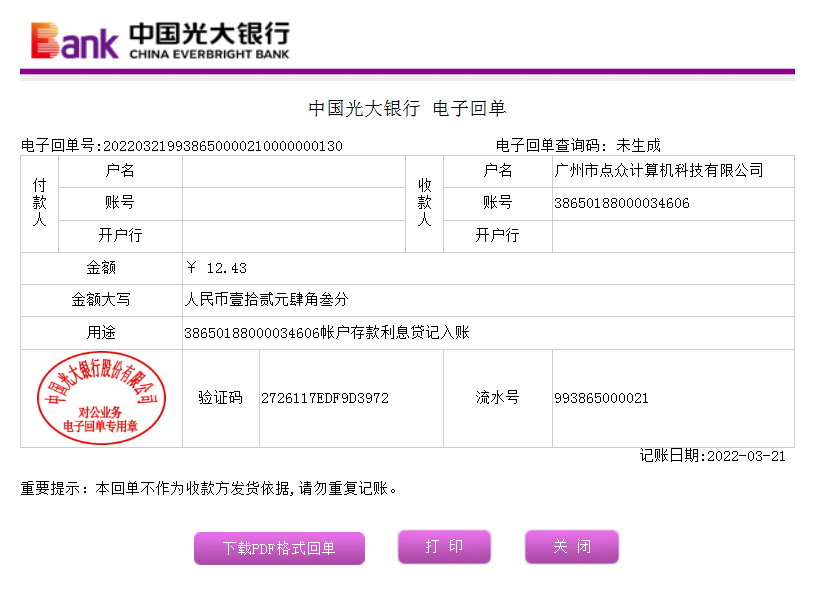Click the 用途 label cell

(x=101, y=333)
